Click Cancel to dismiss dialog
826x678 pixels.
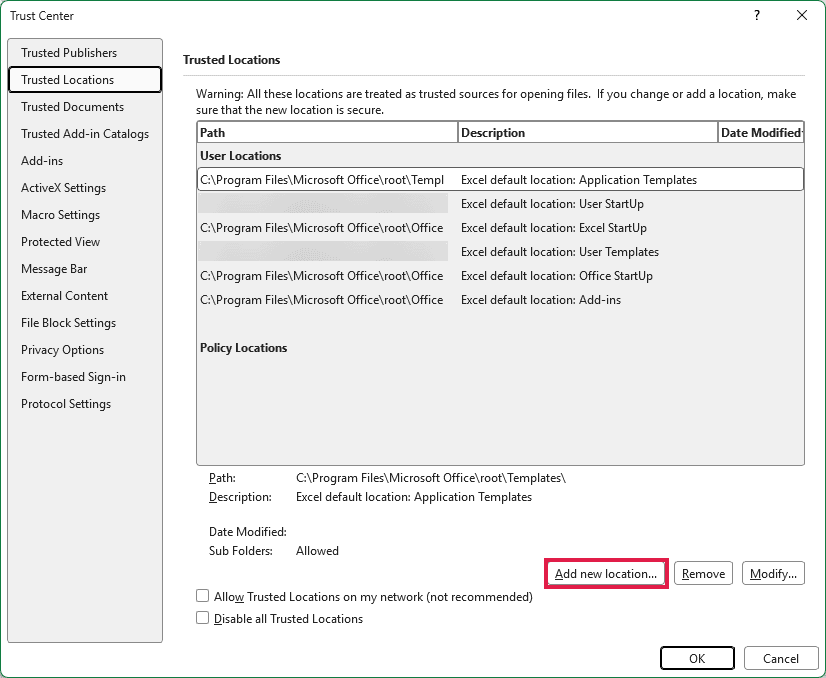click(x=781, y=659)
